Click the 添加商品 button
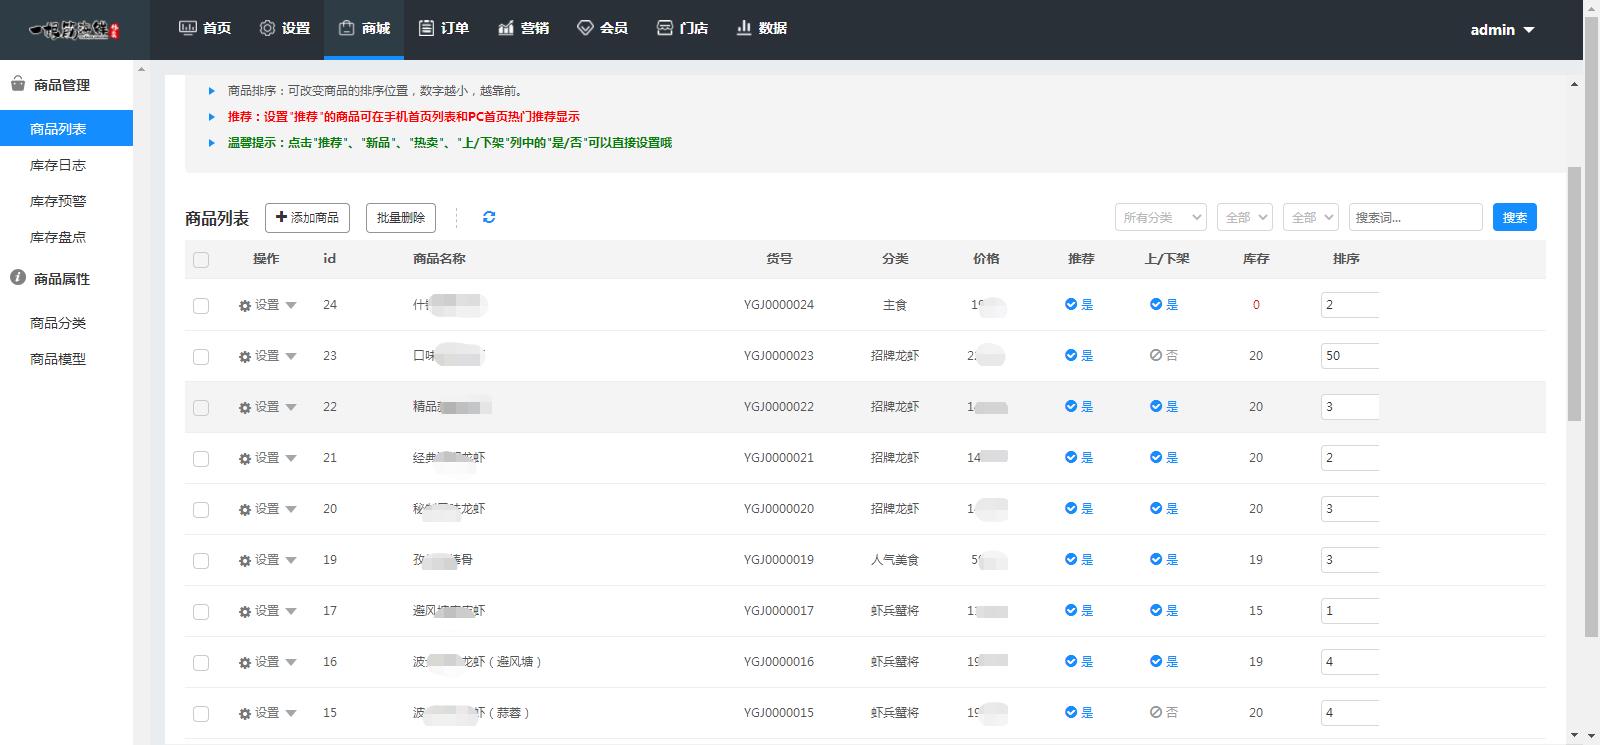This screenshot has height=745, width=1600. point(307,217)
